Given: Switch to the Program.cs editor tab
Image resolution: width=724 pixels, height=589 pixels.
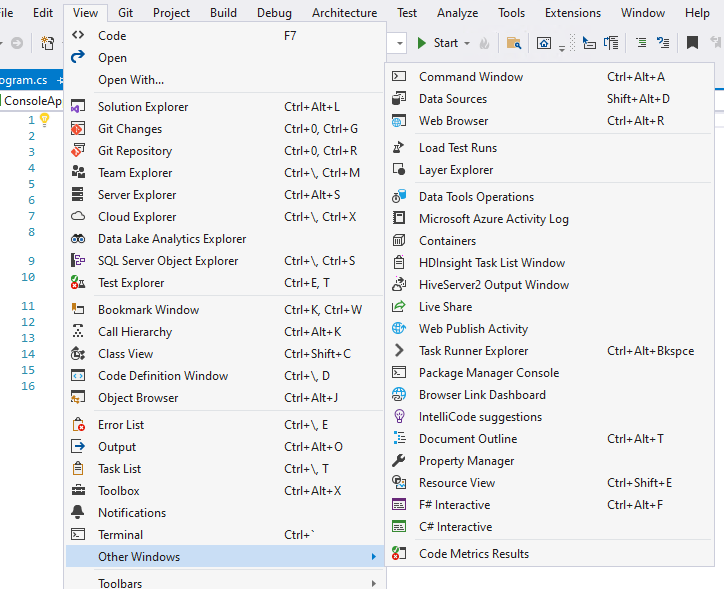Looking at the screenshot, I should pos(23,80).
